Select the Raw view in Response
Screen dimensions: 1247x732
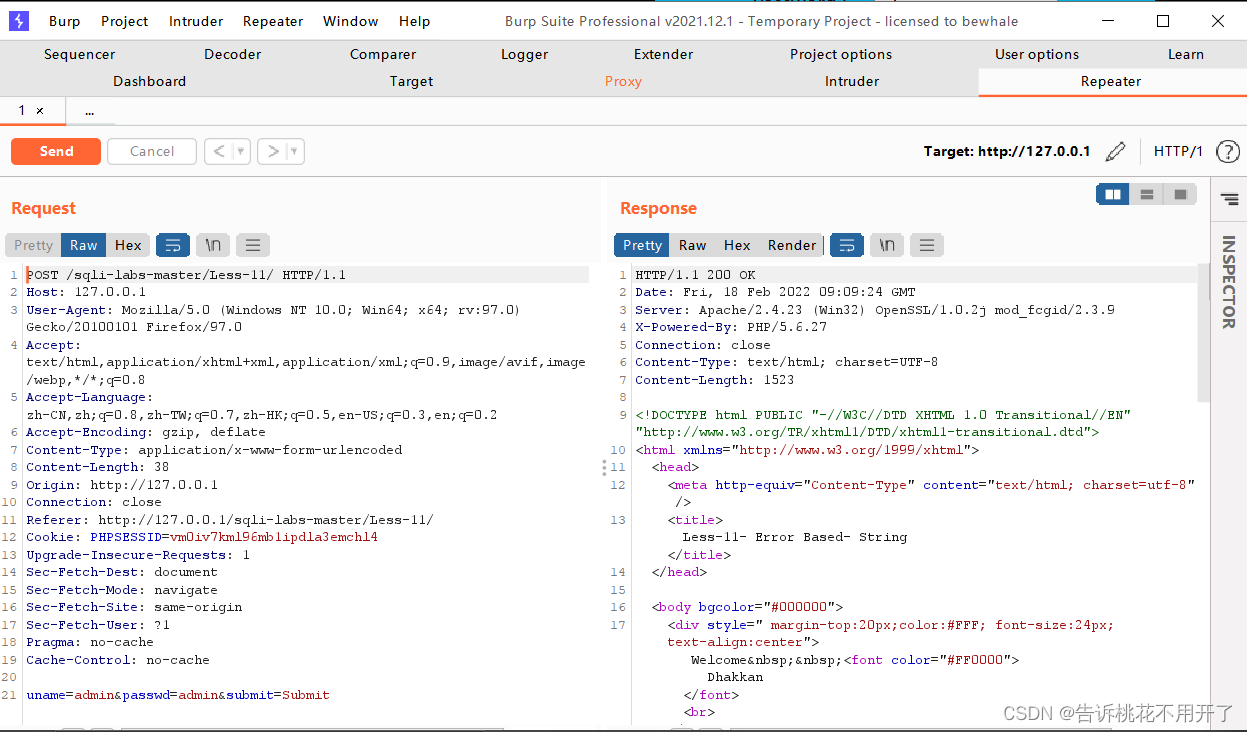[693, 245]
